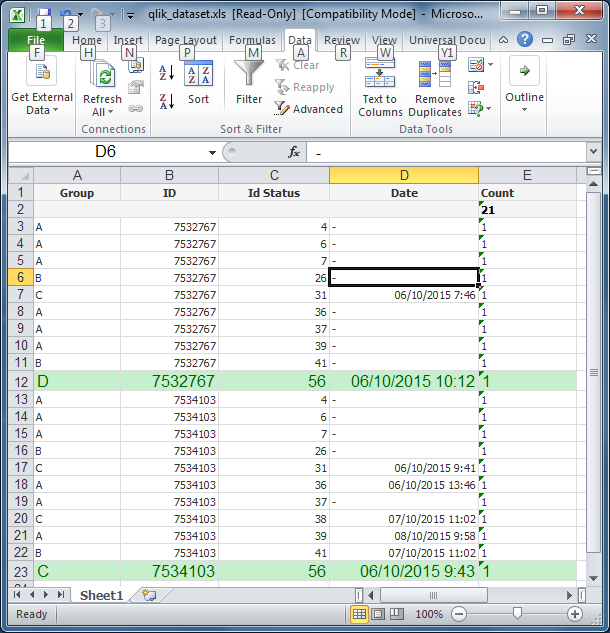
Task: Expand the Data Validation dropdown arrow
Action: [x=491, y=65]
